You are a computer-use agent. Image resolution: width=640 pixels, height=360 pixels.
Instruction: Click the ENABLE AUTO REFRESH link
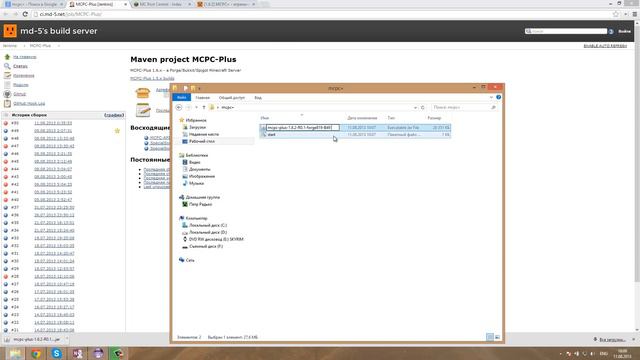click(605, 46)
